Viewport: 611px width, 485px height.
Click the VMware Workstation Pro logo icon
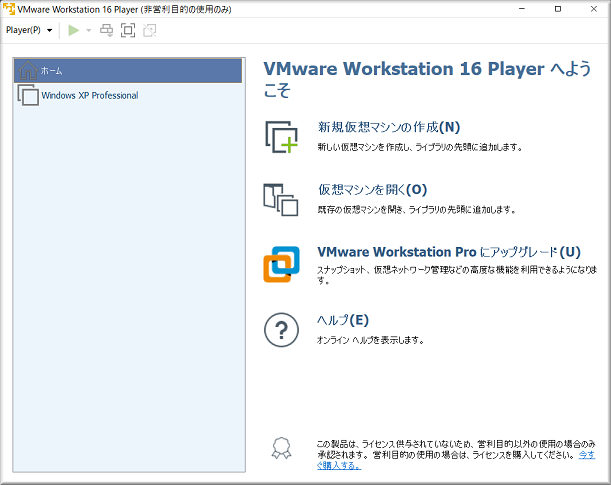pos(281,264)
